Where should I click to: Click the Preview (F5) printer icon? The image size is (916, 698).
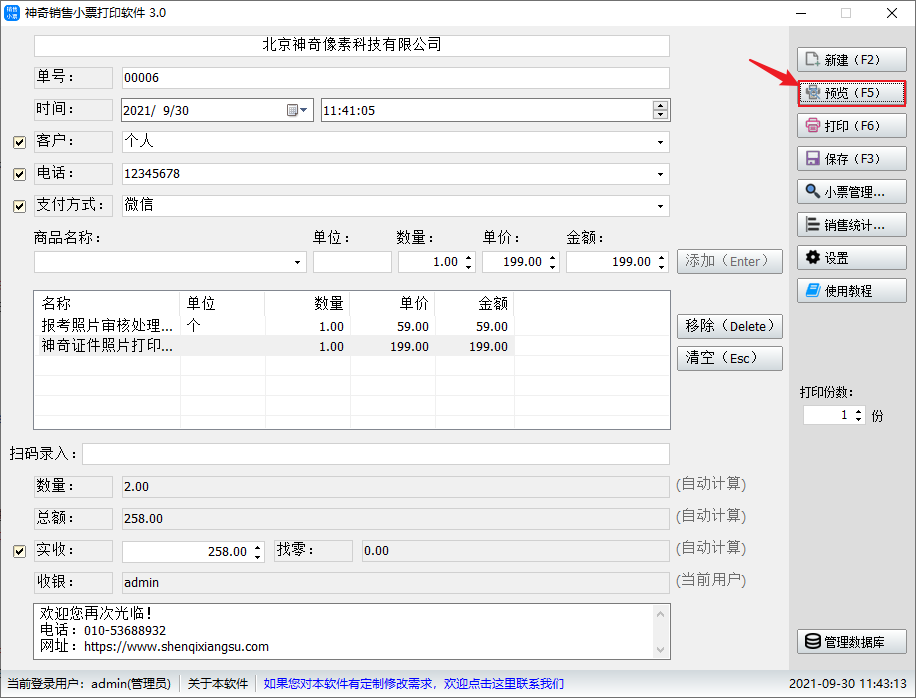coord(813,92)
